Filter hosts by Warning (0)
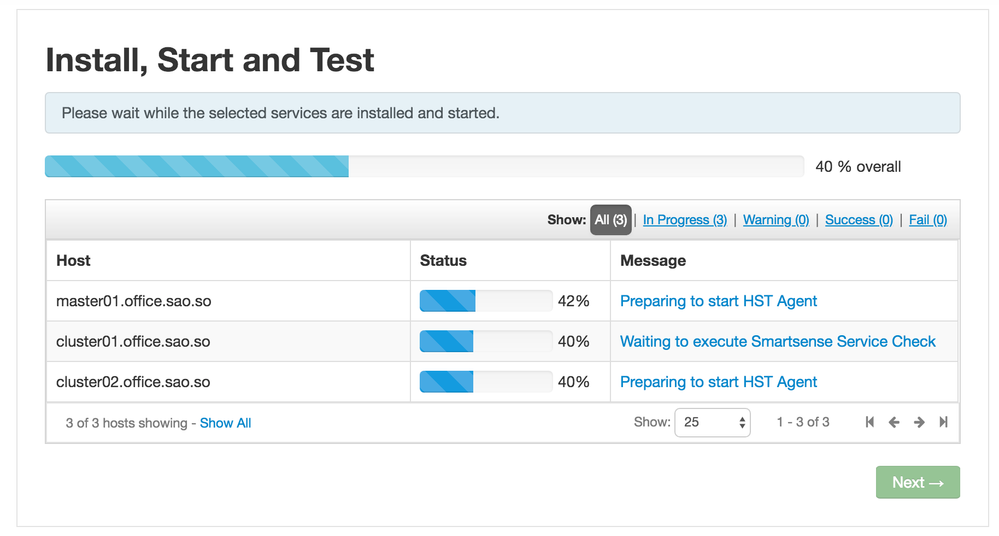999x536 pixels. [x=775, y=220]
